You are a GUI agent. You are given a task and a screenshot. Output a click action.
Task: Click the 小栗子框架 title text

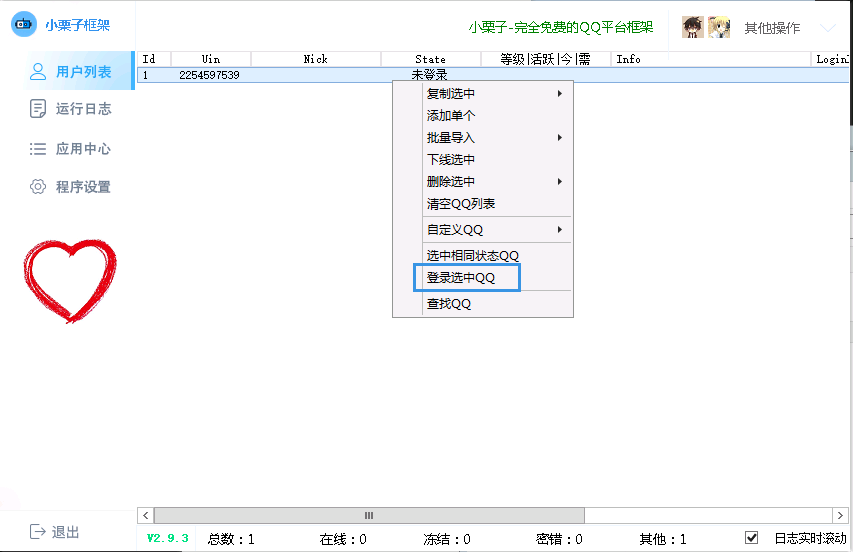pos(77,25)
